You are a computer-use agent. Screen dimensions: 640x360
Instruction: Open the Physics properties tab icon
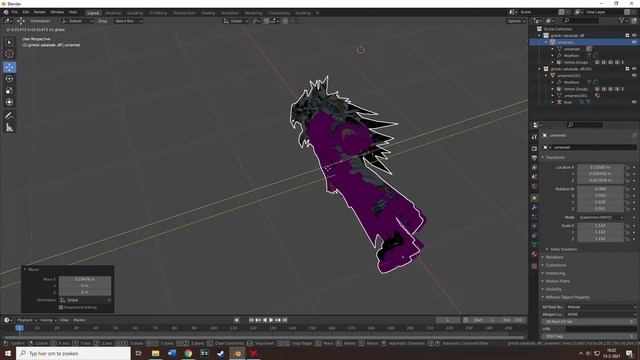(534, 226)
